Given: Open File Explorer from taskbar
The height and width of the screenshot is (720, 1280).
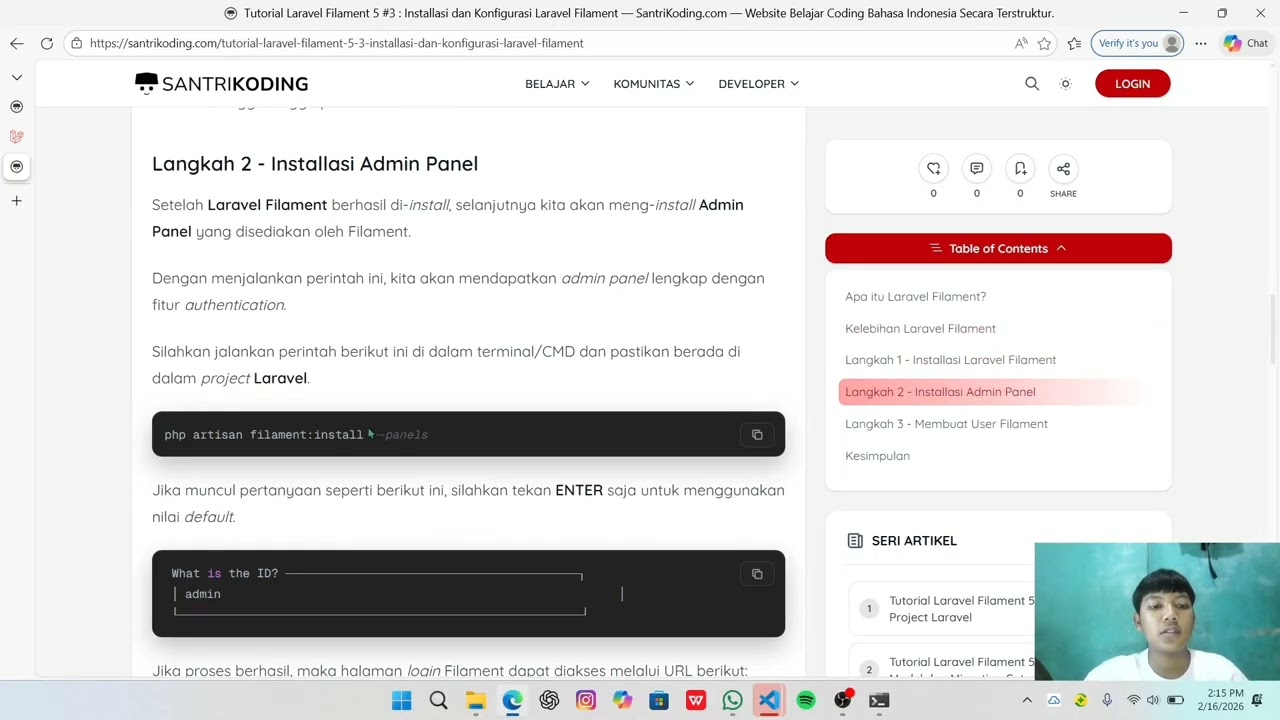Looking at the screenshot, I should point(475,701).
